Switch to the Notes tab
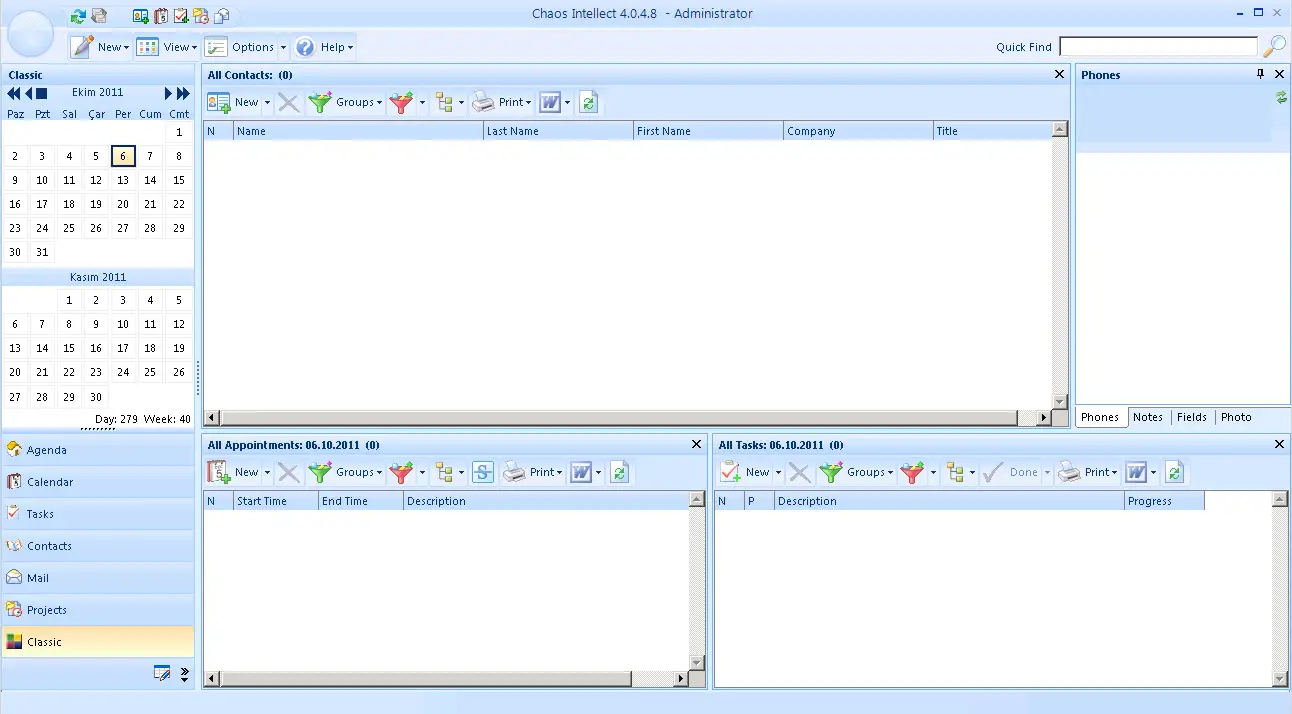The image size is (1292, 714). (1148, 417)
